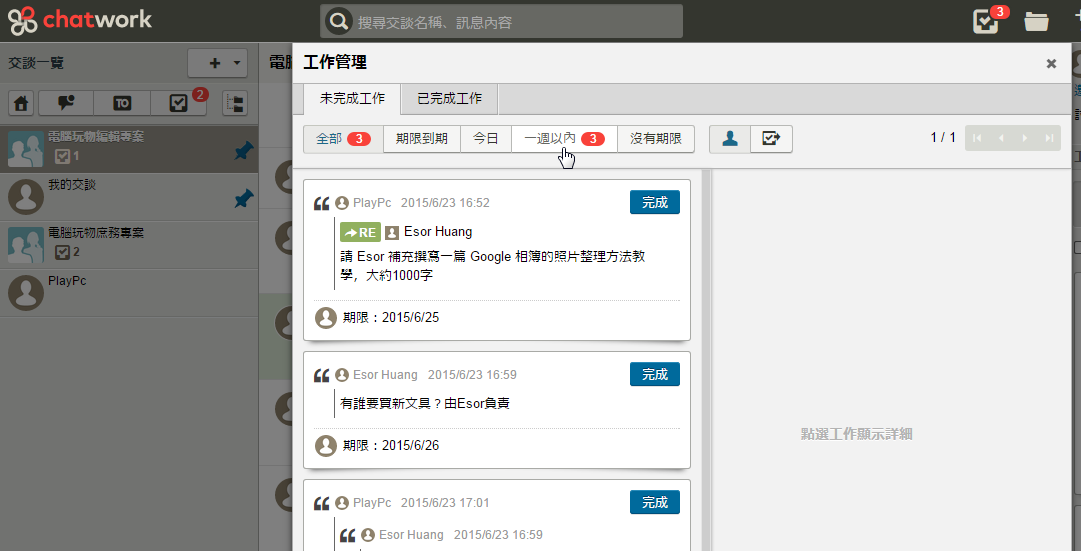
Task: Select the 沒有期限 filter
Action: (656, 139)
